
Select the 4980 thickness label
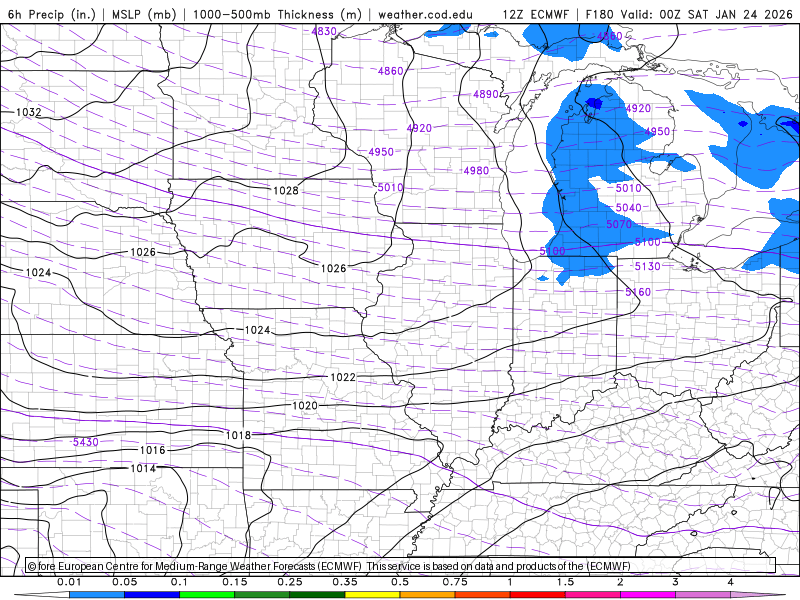click(476, 170)
